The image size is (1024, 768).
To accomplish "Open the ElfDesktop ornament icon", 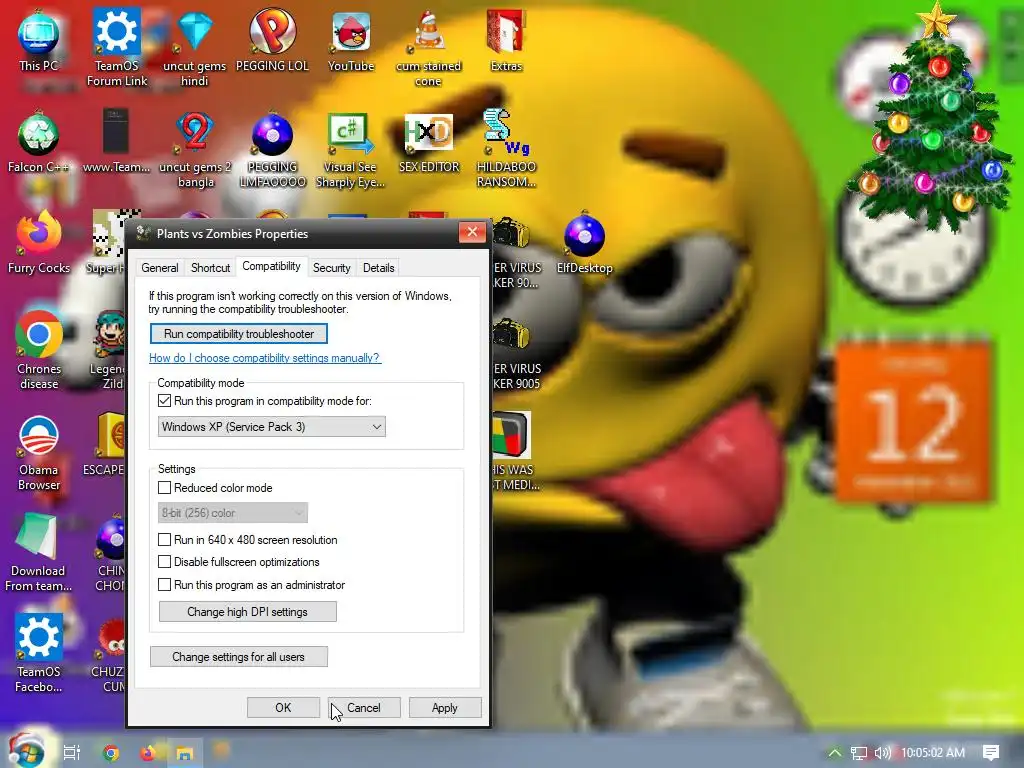I will click(584, 242).
